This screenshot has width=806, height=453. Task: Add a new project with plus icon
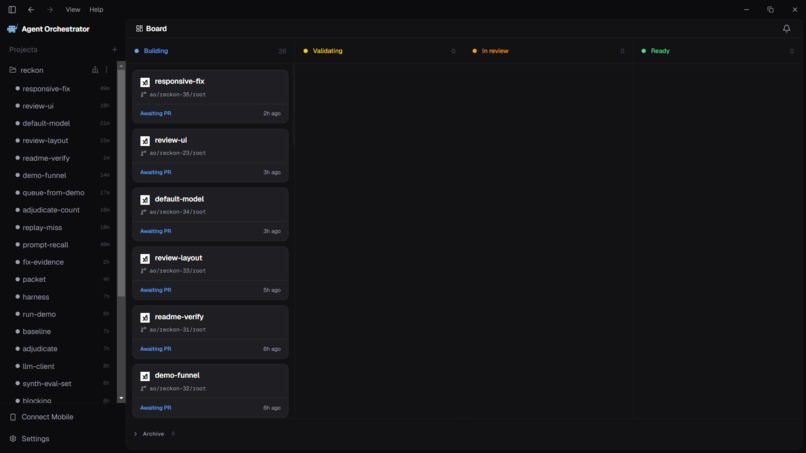click(114, 49)
